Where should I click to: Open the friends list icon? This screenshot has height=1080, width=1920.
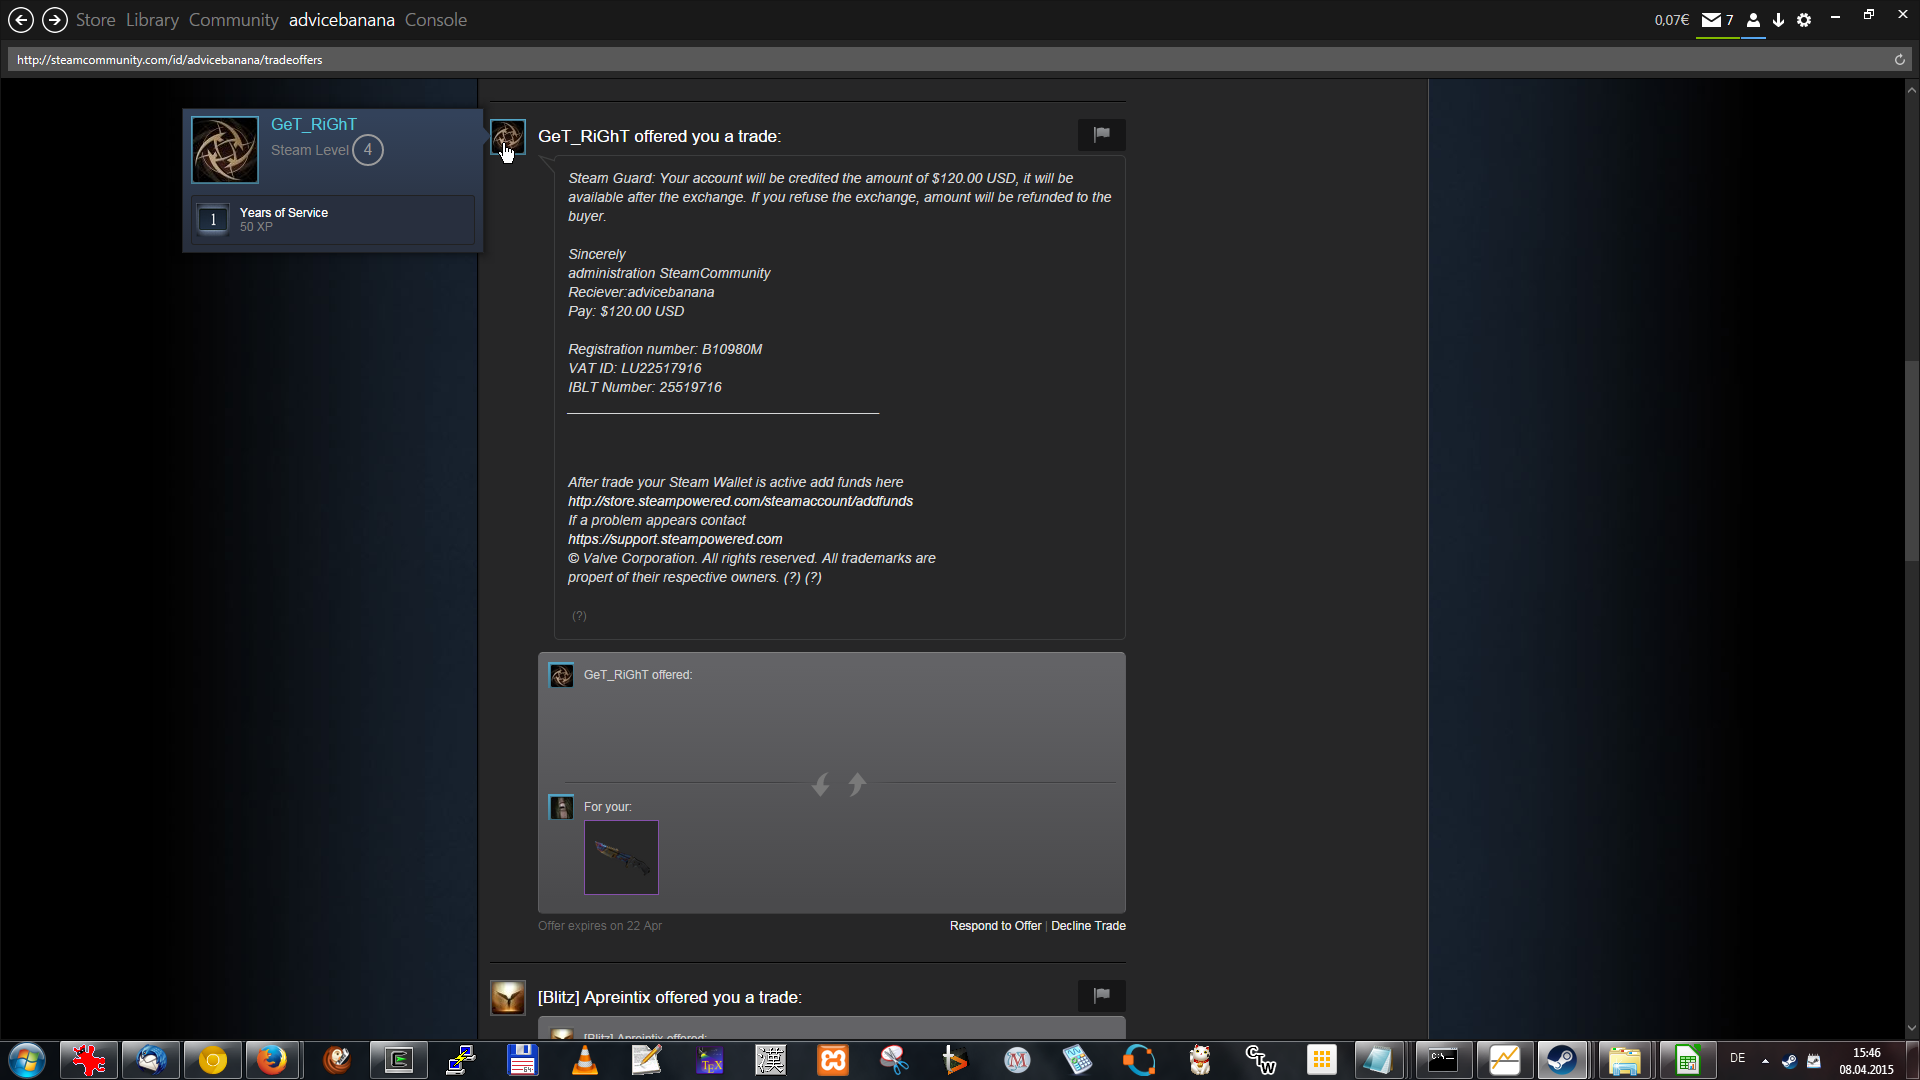coord(1753,20)
